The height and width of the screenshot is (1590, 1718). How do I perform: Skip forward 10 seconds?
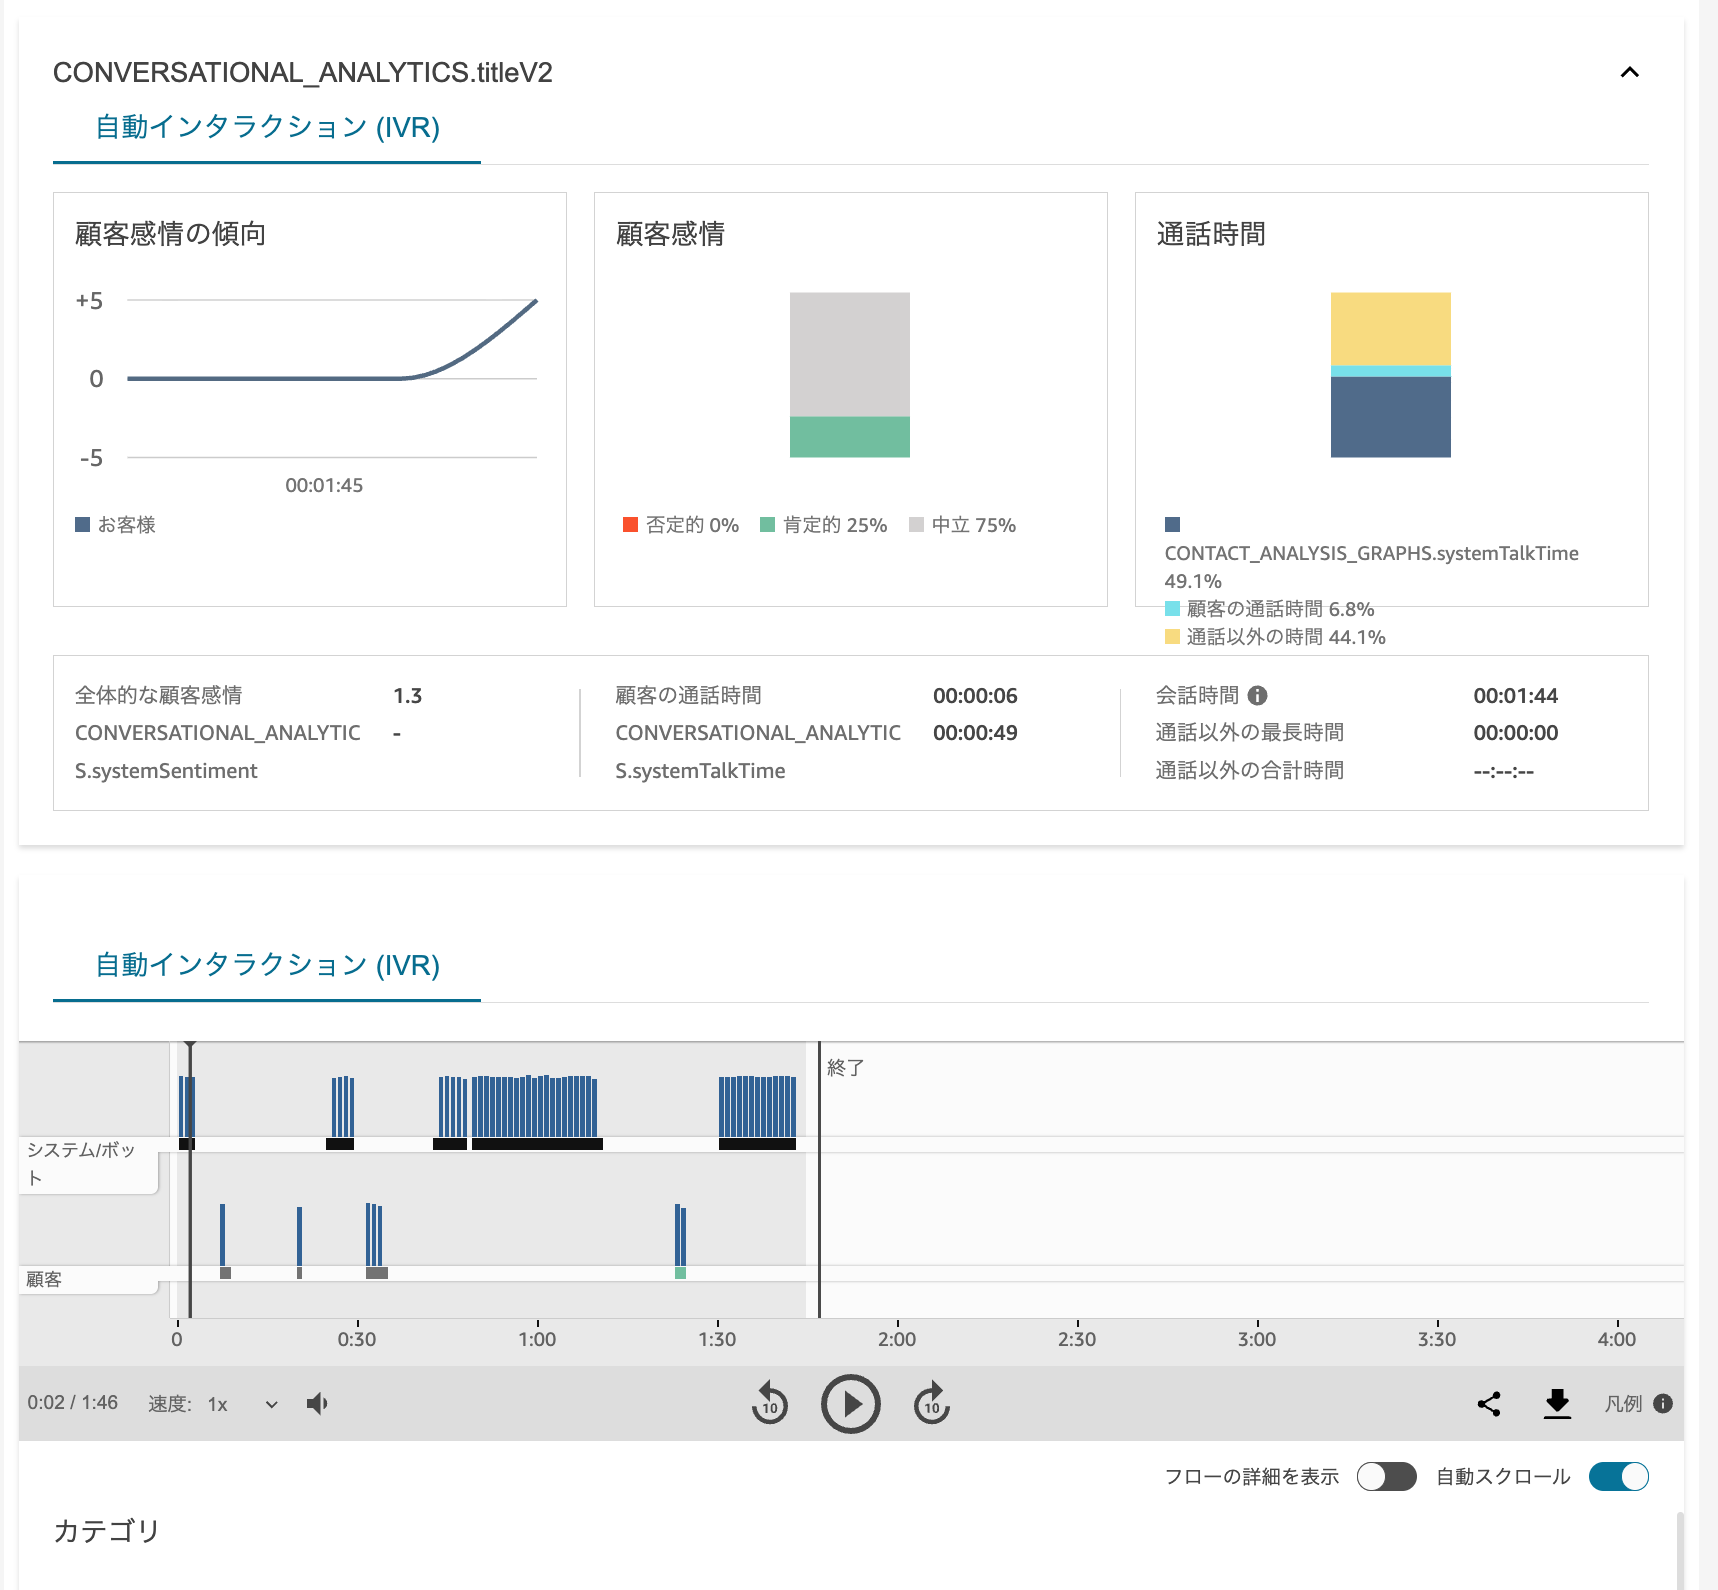pyautogui.click(x=930, y=1404)
